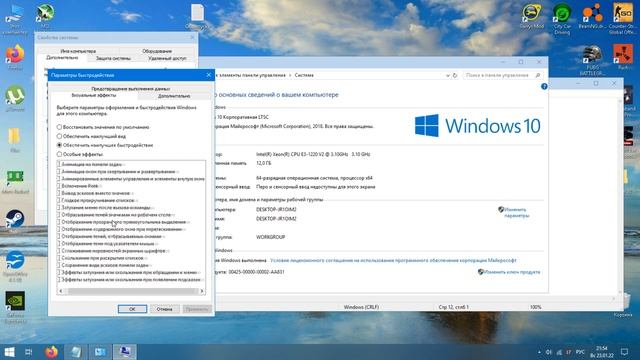The width and height of the screenshot is (640, 360).
Task: Switch to Визуальные эффекты tab
Action: coord(94,96)
